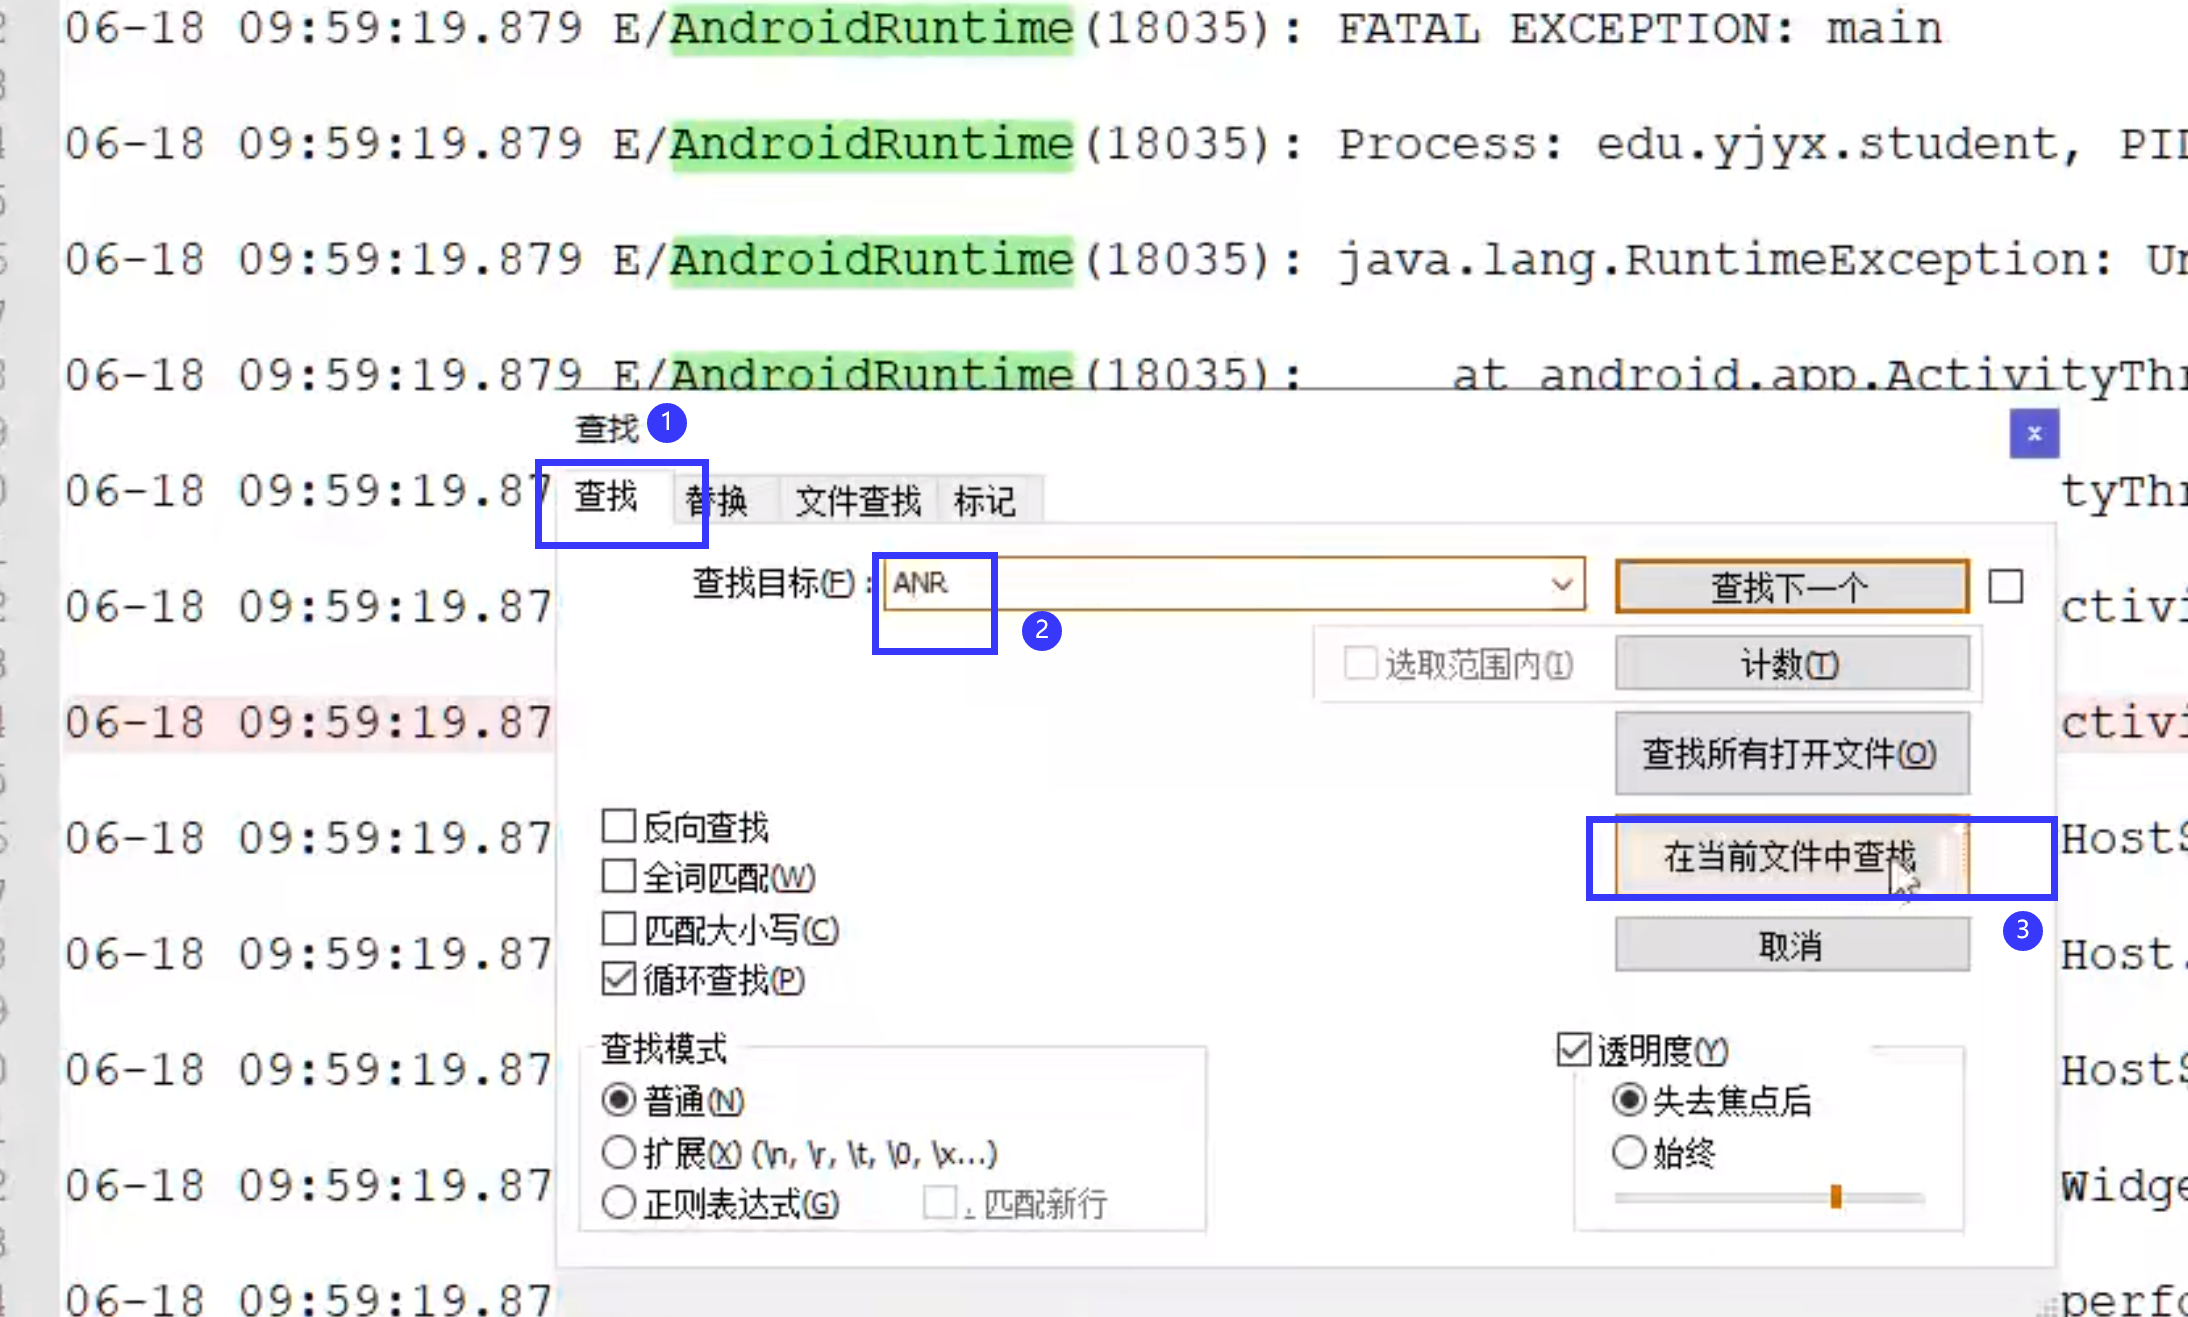The height and width of the screenshot is (1317, 2188).
Task: Select the 标记 tab
Action: point(984,500)
